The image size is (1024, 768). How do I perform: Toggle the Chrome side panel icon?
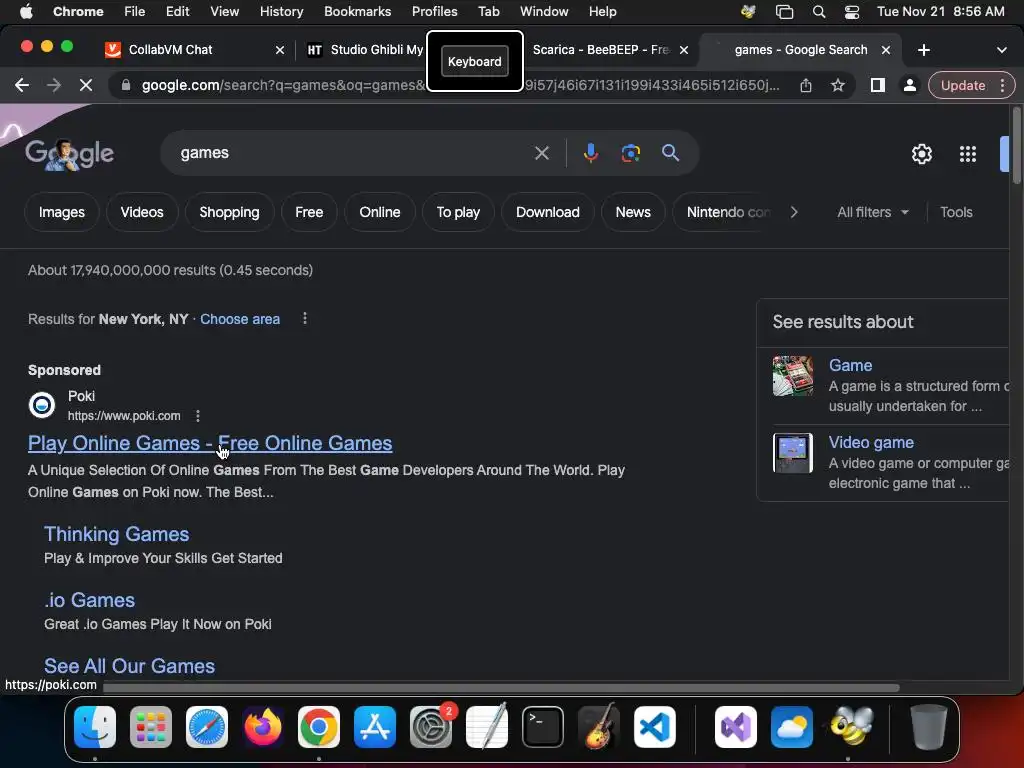pos(878,85)
